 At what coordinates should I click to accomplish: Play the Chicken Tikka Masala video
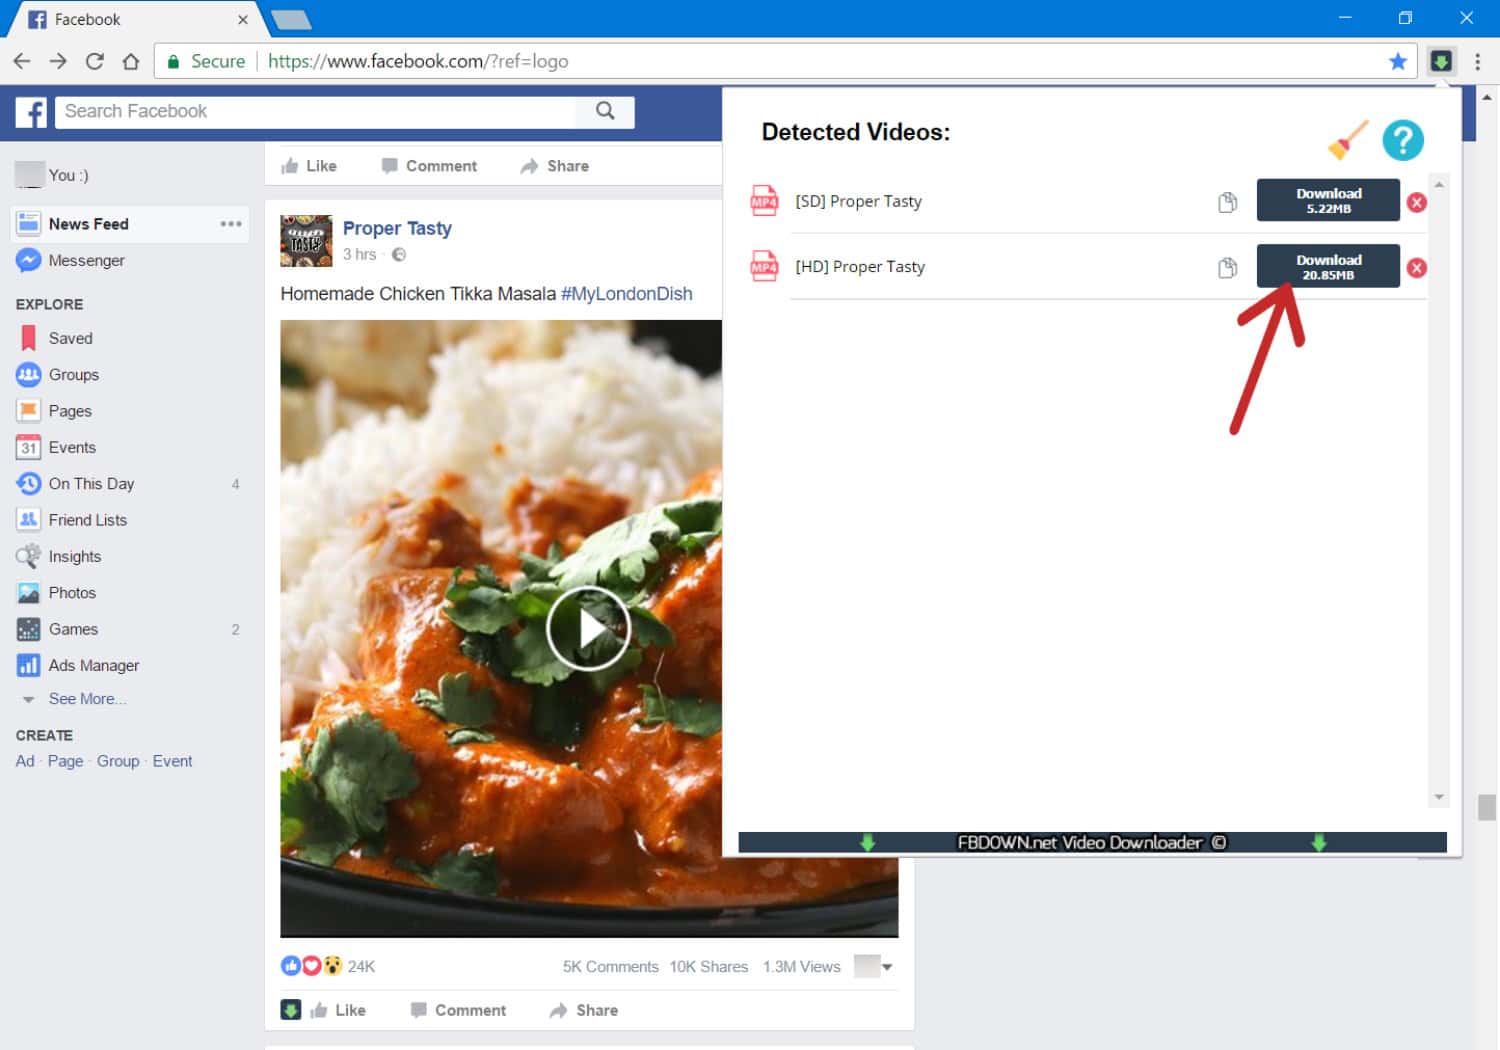click(588, 628)
